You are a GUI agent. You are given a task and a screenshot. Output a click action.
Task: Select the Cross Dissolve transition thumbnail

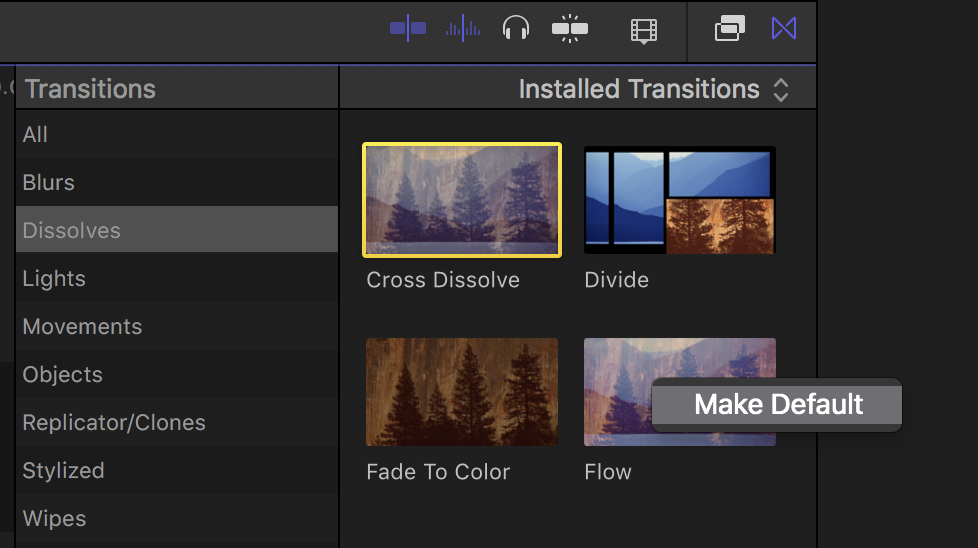(462, 199)
